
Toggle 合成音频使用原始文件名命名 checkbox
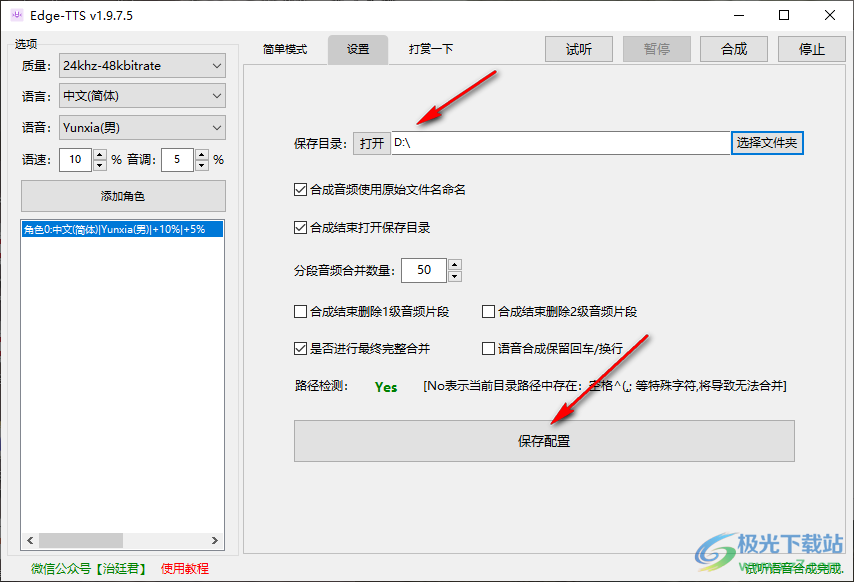pyautogui.click(x=300, y=189)
